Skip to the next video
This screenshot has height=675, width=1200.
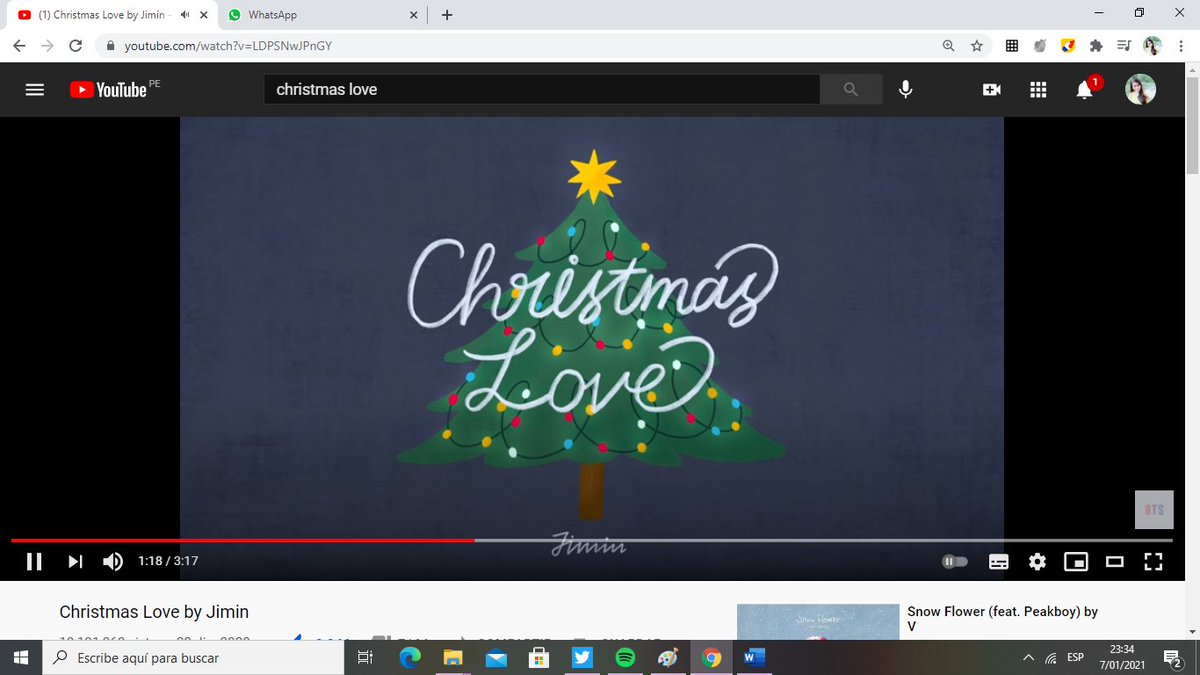pos(75,561)
